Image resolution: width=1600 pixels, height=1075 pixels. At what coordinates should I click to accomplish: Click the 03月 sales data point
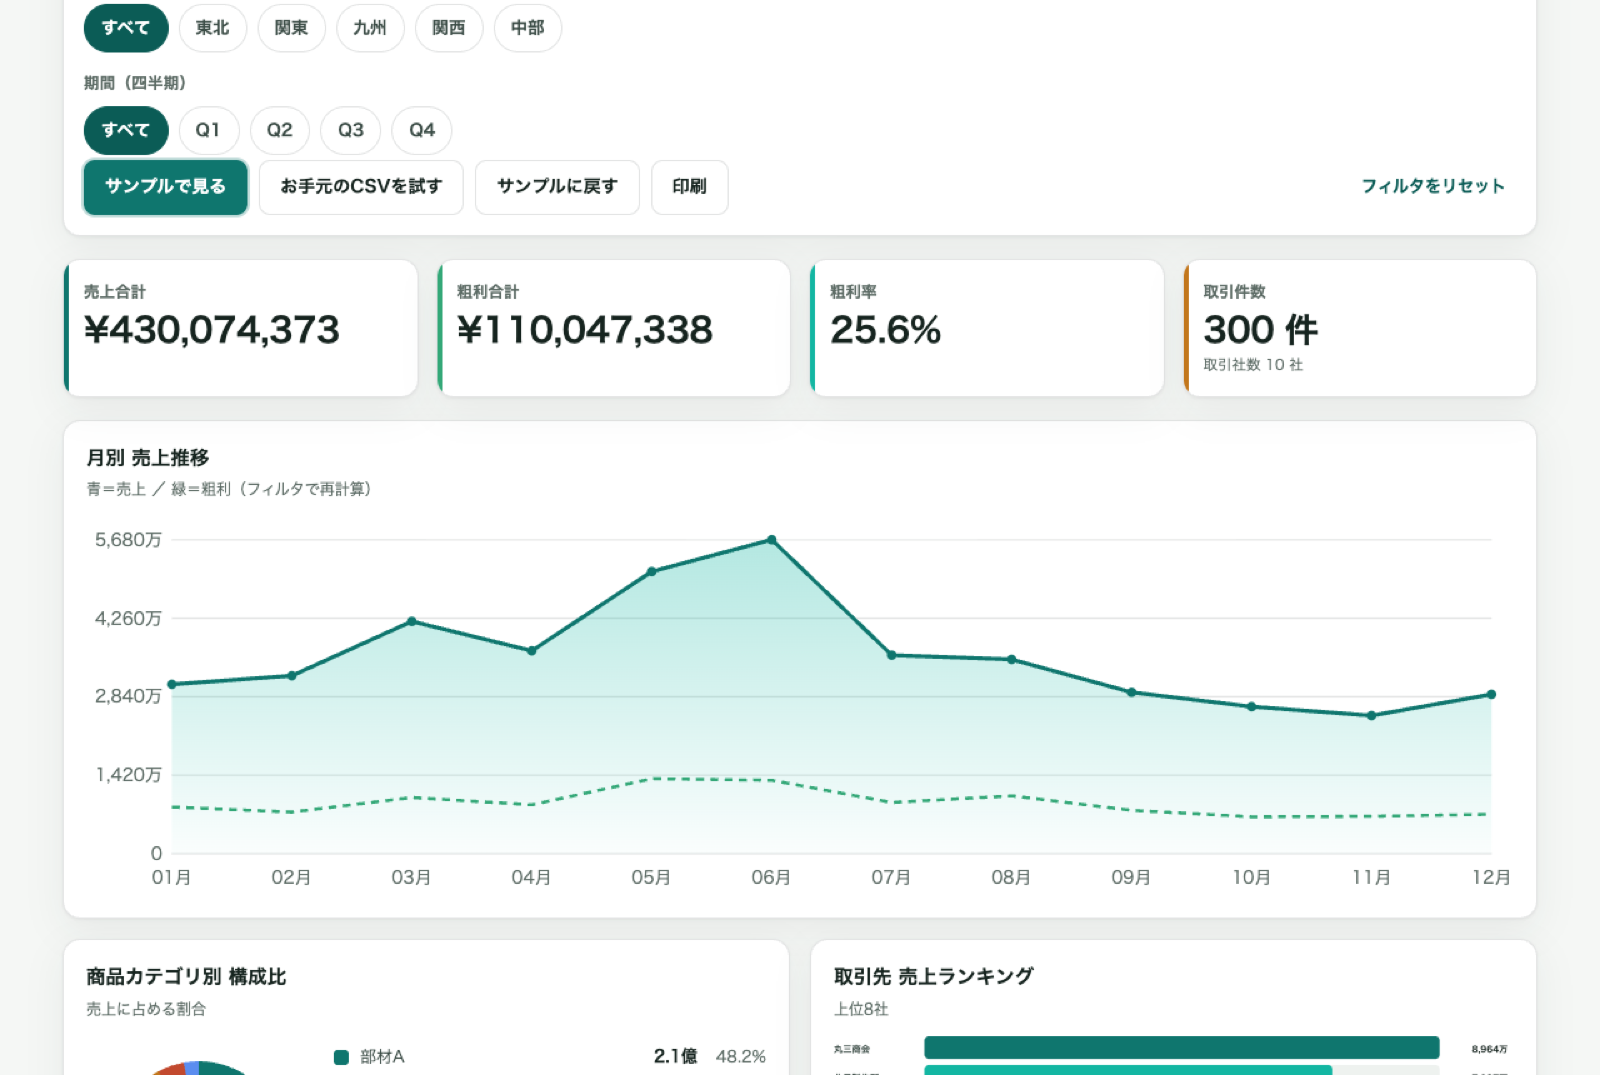coord(412,622)
